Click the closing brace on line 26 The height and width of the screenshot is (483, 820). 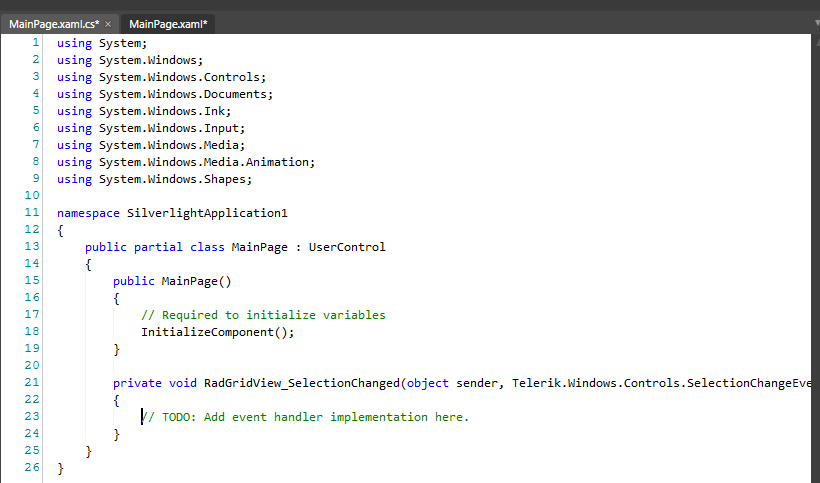tap(61, 468)
